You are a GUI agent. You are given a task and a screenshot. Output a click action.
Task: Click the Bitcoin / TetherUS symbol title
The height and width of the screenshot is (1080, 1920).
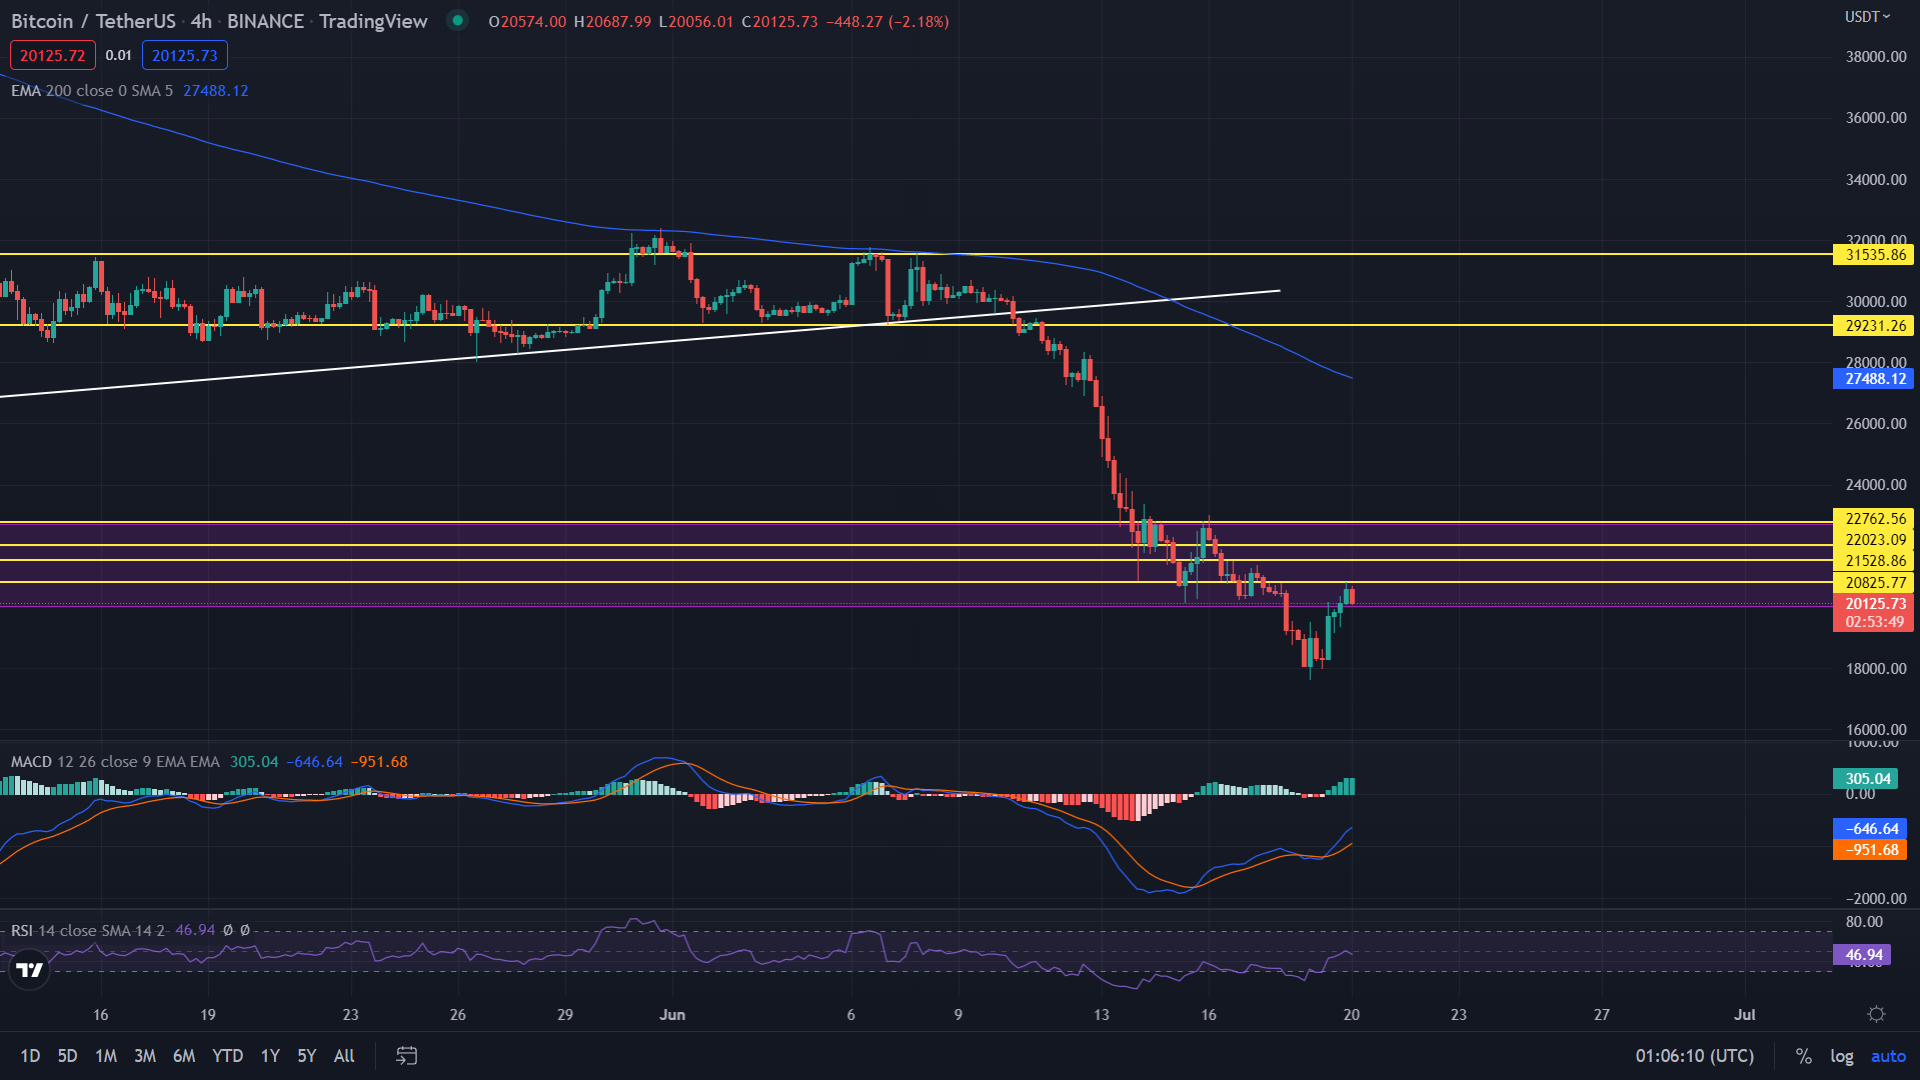point(93,21)
